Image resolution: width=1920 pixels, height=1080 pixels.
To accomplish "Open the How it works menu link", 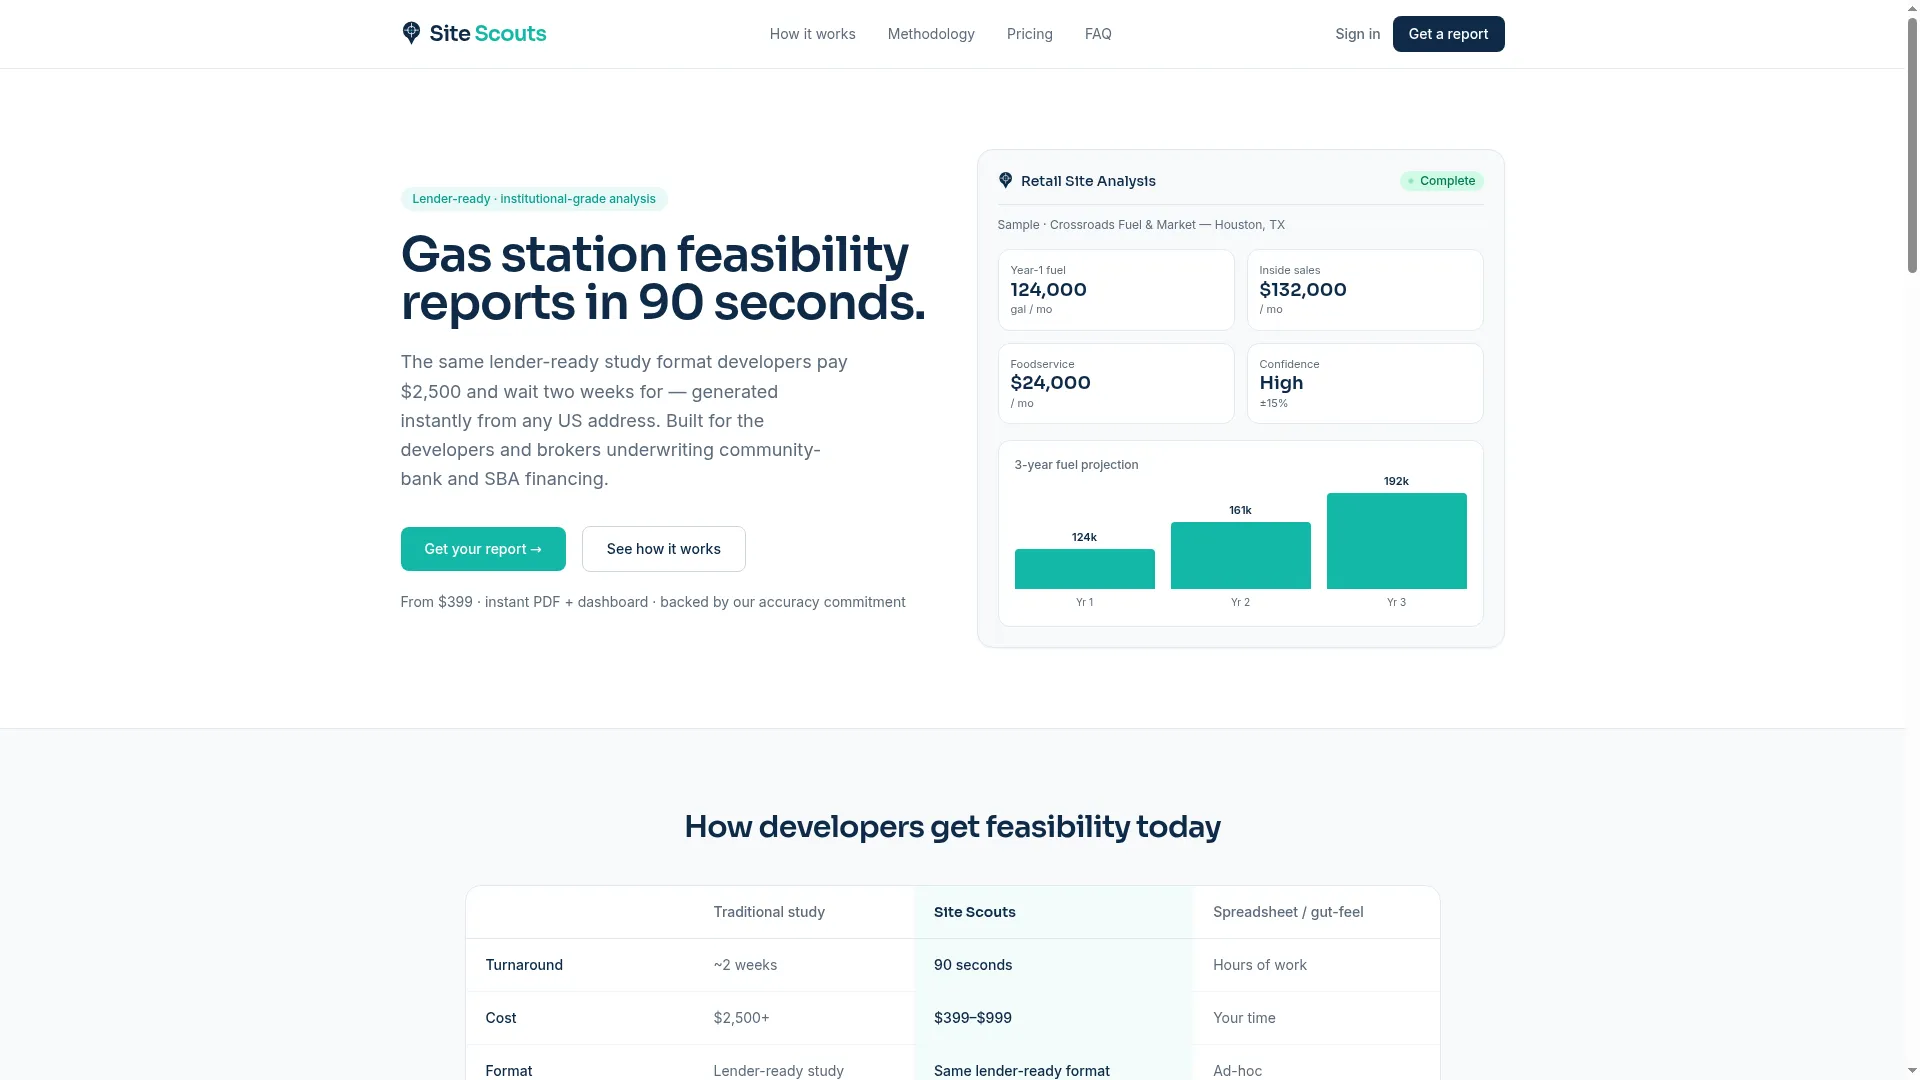I will point(812,34).
